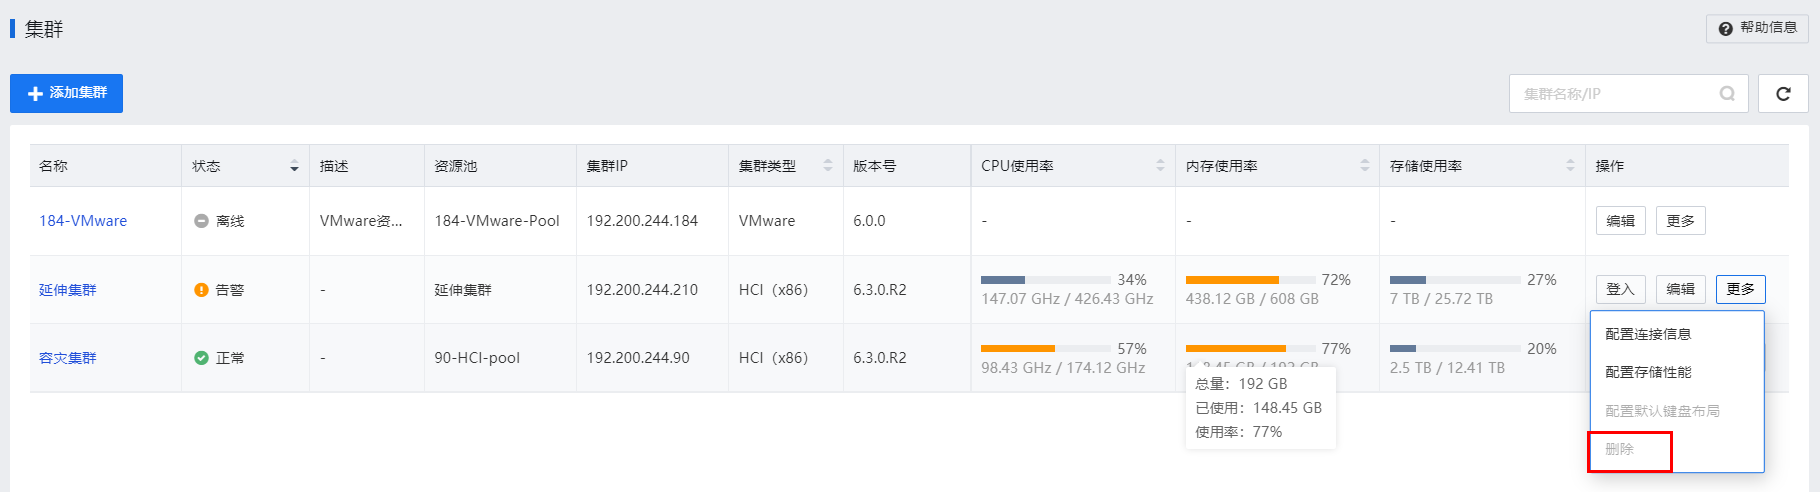Click 描述 column header

(x=334, y=166)
